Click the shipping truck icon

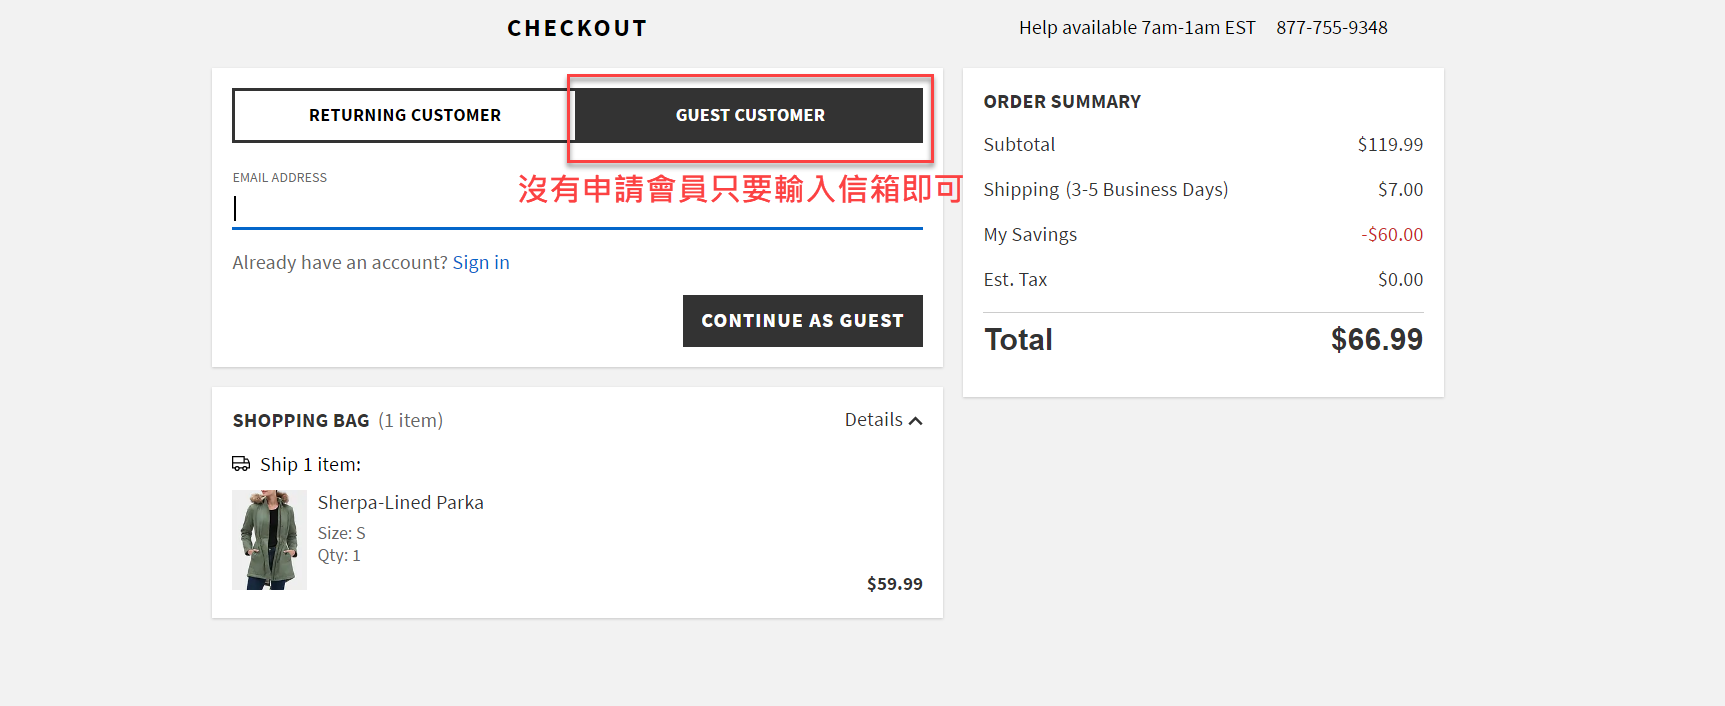click(241, 464)
